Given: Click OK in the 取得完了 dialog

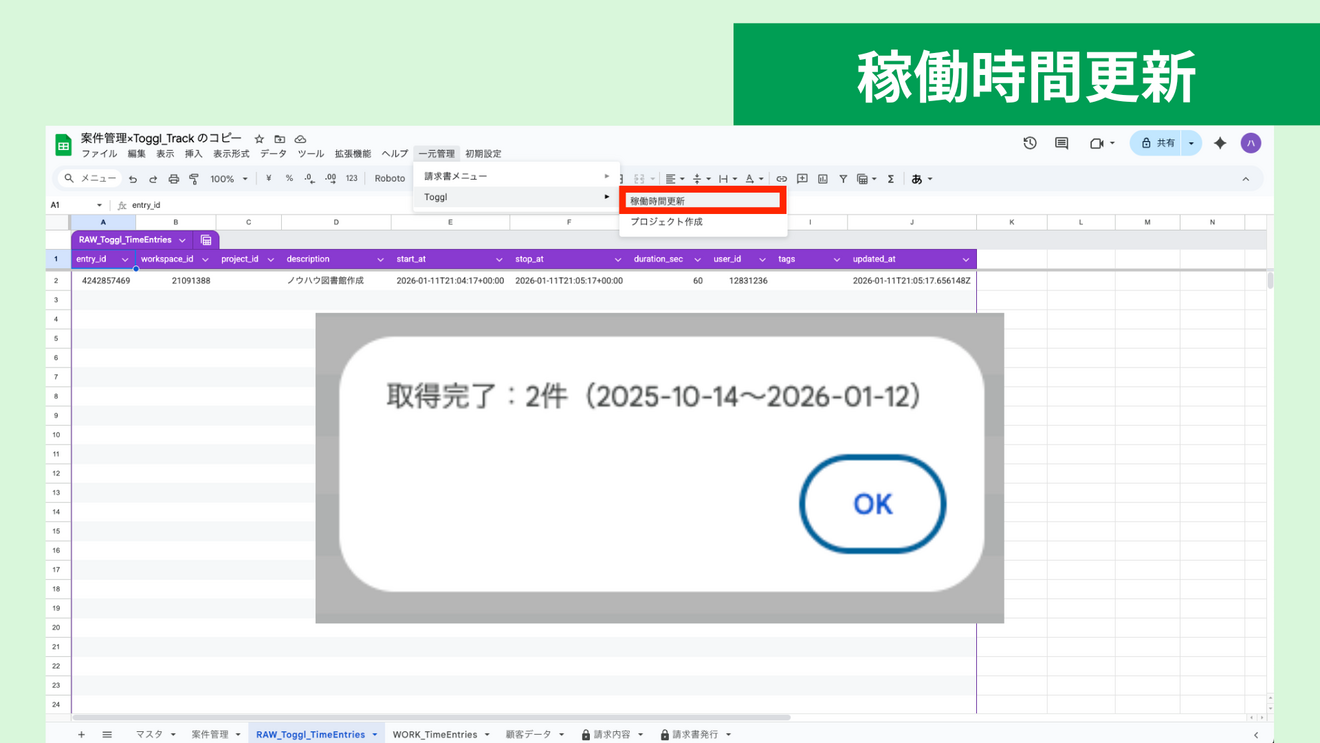Looking at the screenshot, I should click(872, 504).
